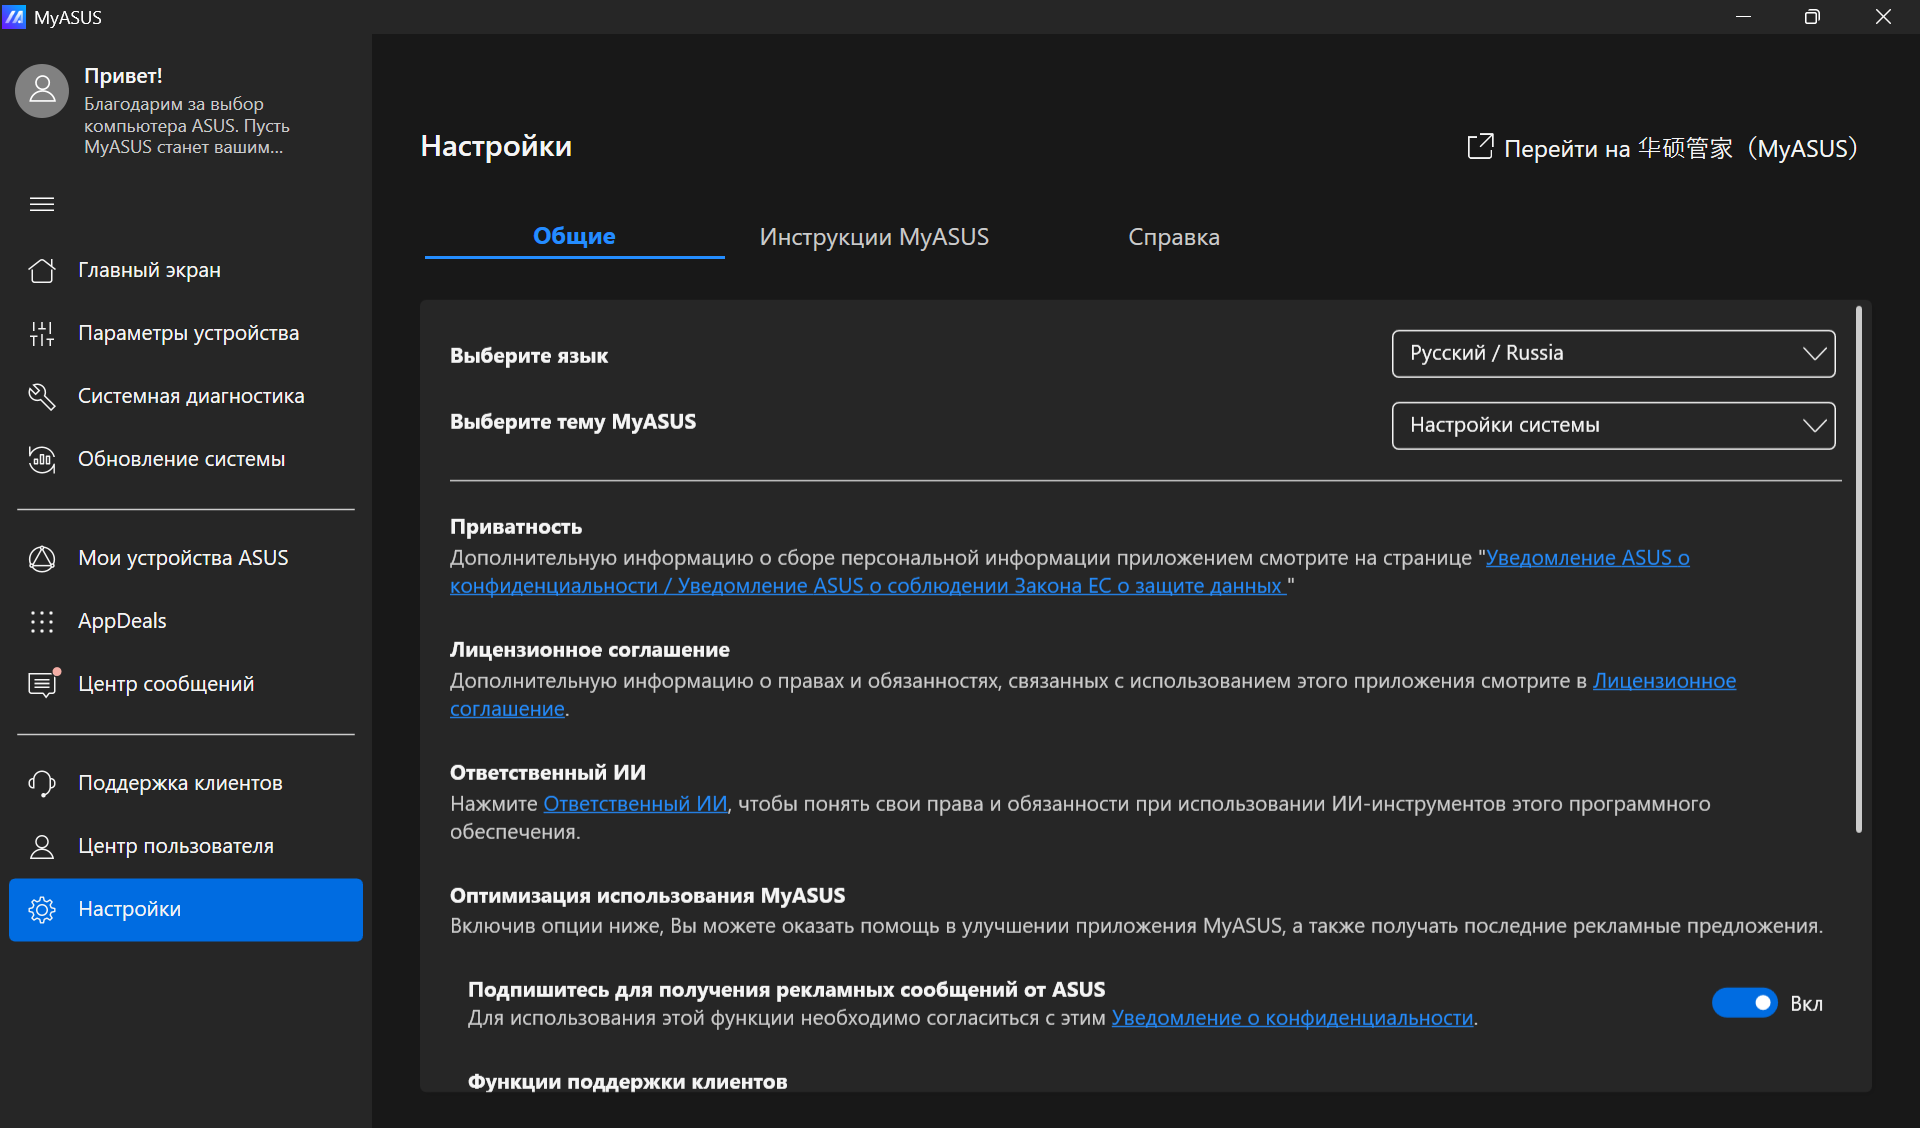Click the Системная диагностика wrench icon
Image resolution: width=1920 pixels, height=1128 pixels.
[x=42, y=396]
